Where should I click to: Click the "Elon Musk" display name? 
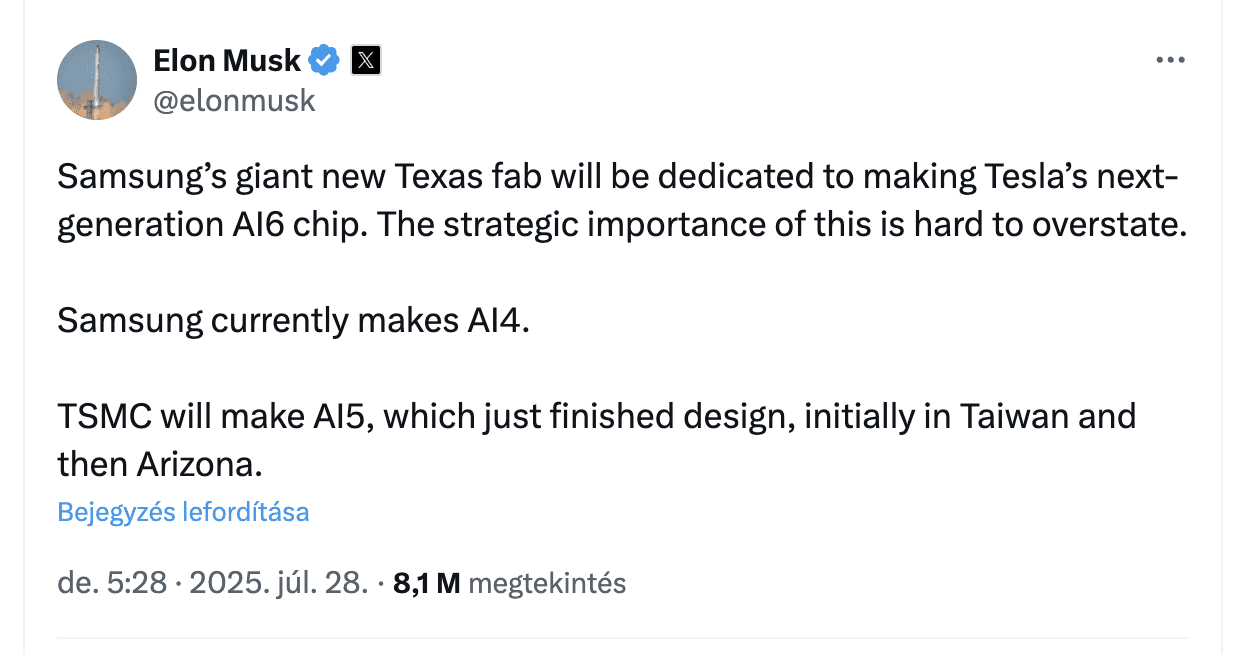pos(227,61)
